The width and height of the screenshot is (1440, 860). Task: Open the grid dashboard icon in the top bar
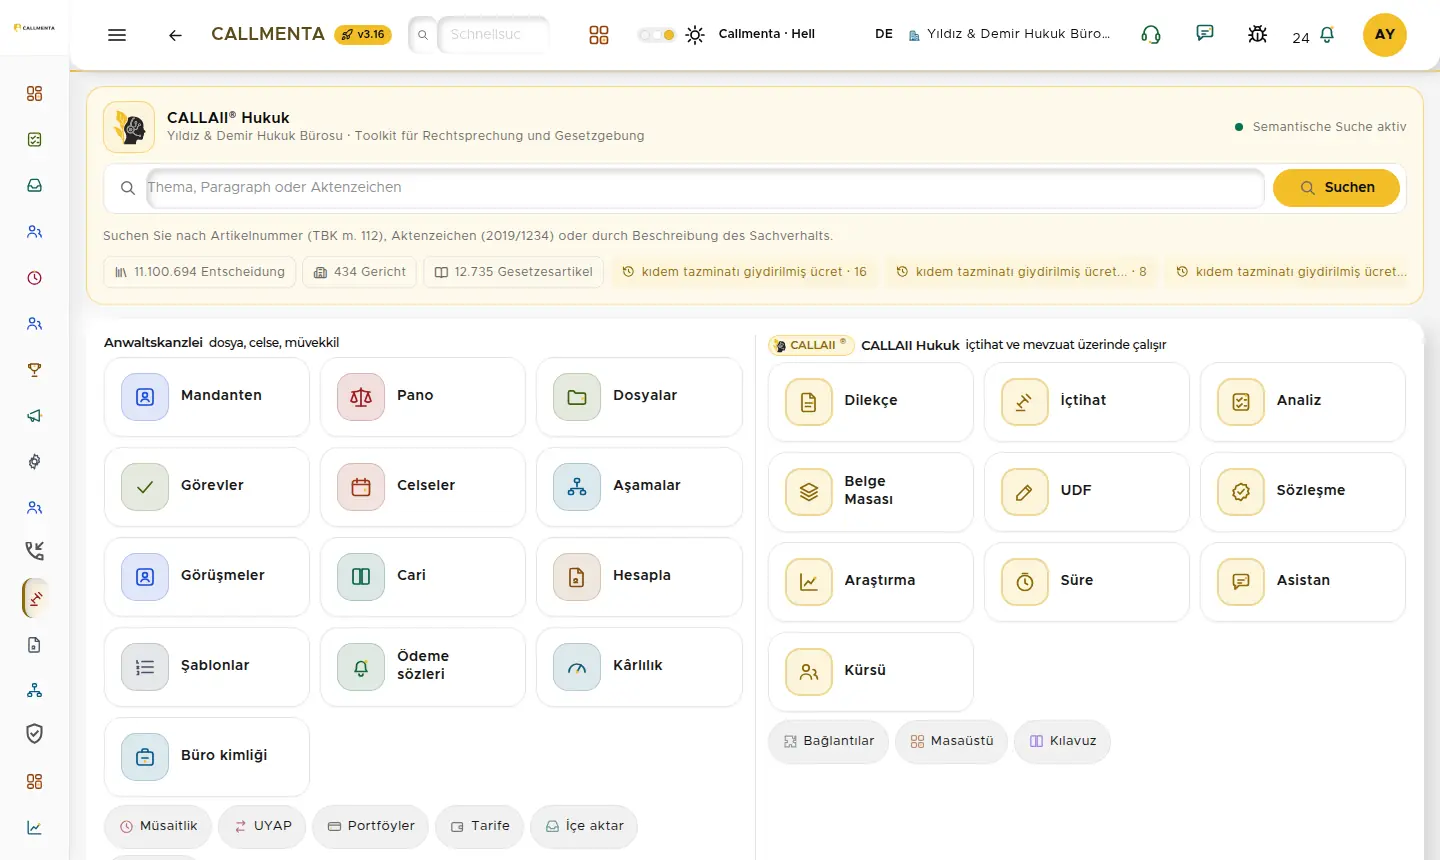(599, 35)
